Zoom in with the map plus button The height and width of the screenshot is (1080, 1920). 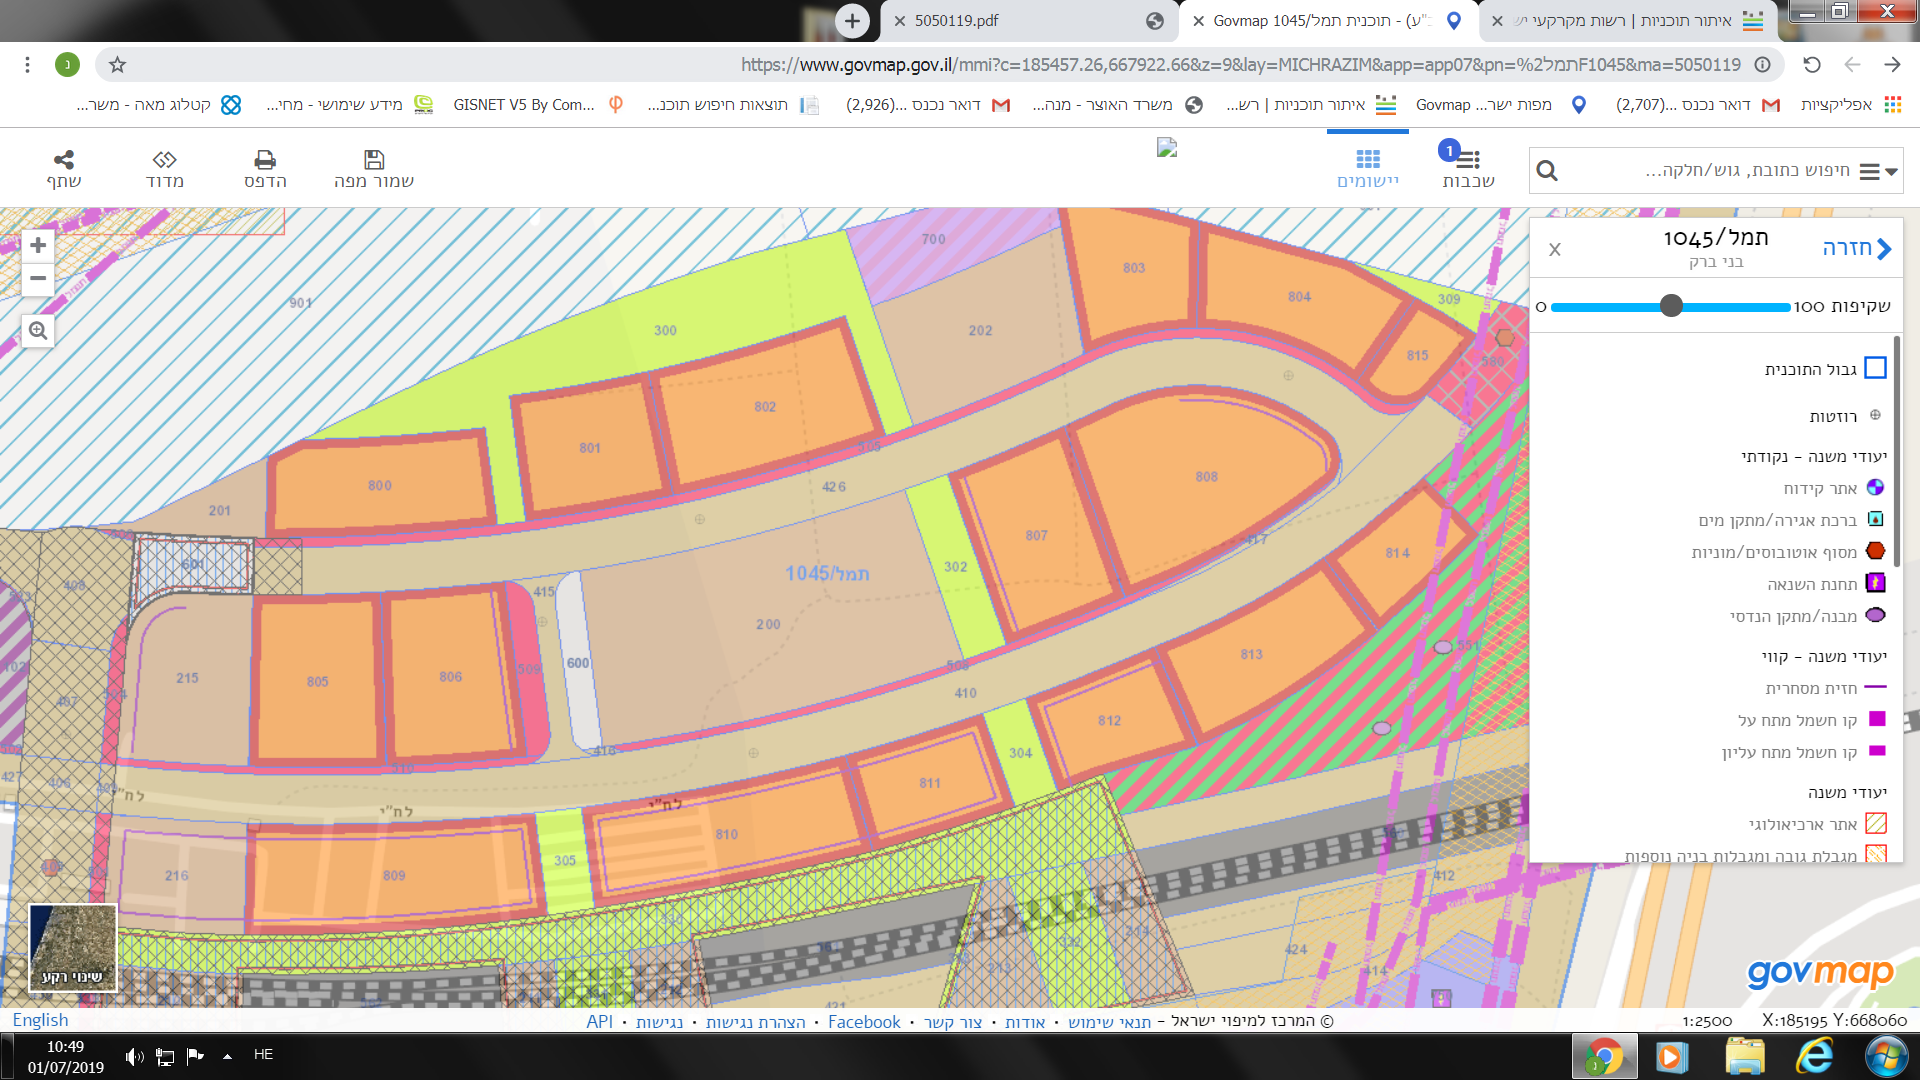click(x=38, y=246)
